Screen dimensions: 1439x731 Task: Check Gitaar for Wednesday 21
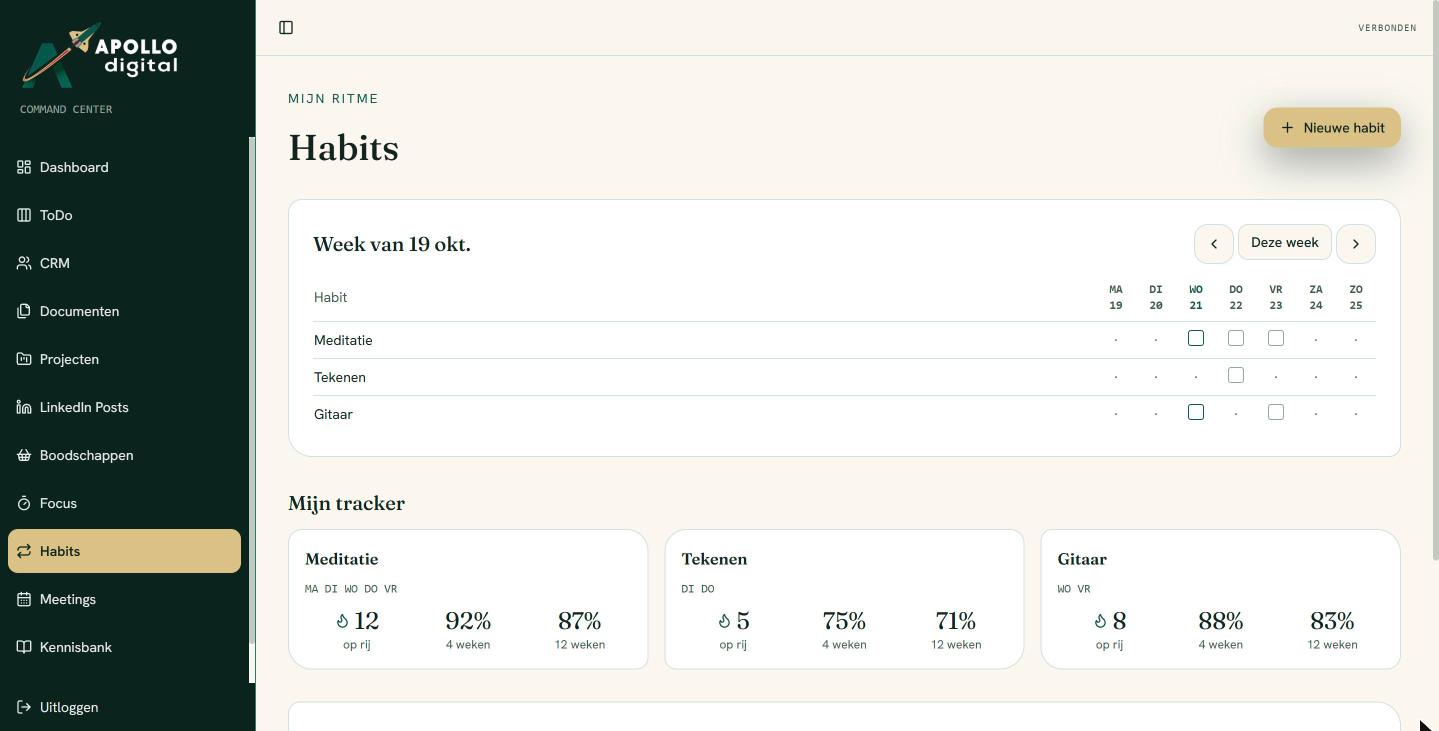click(1196, 412)
